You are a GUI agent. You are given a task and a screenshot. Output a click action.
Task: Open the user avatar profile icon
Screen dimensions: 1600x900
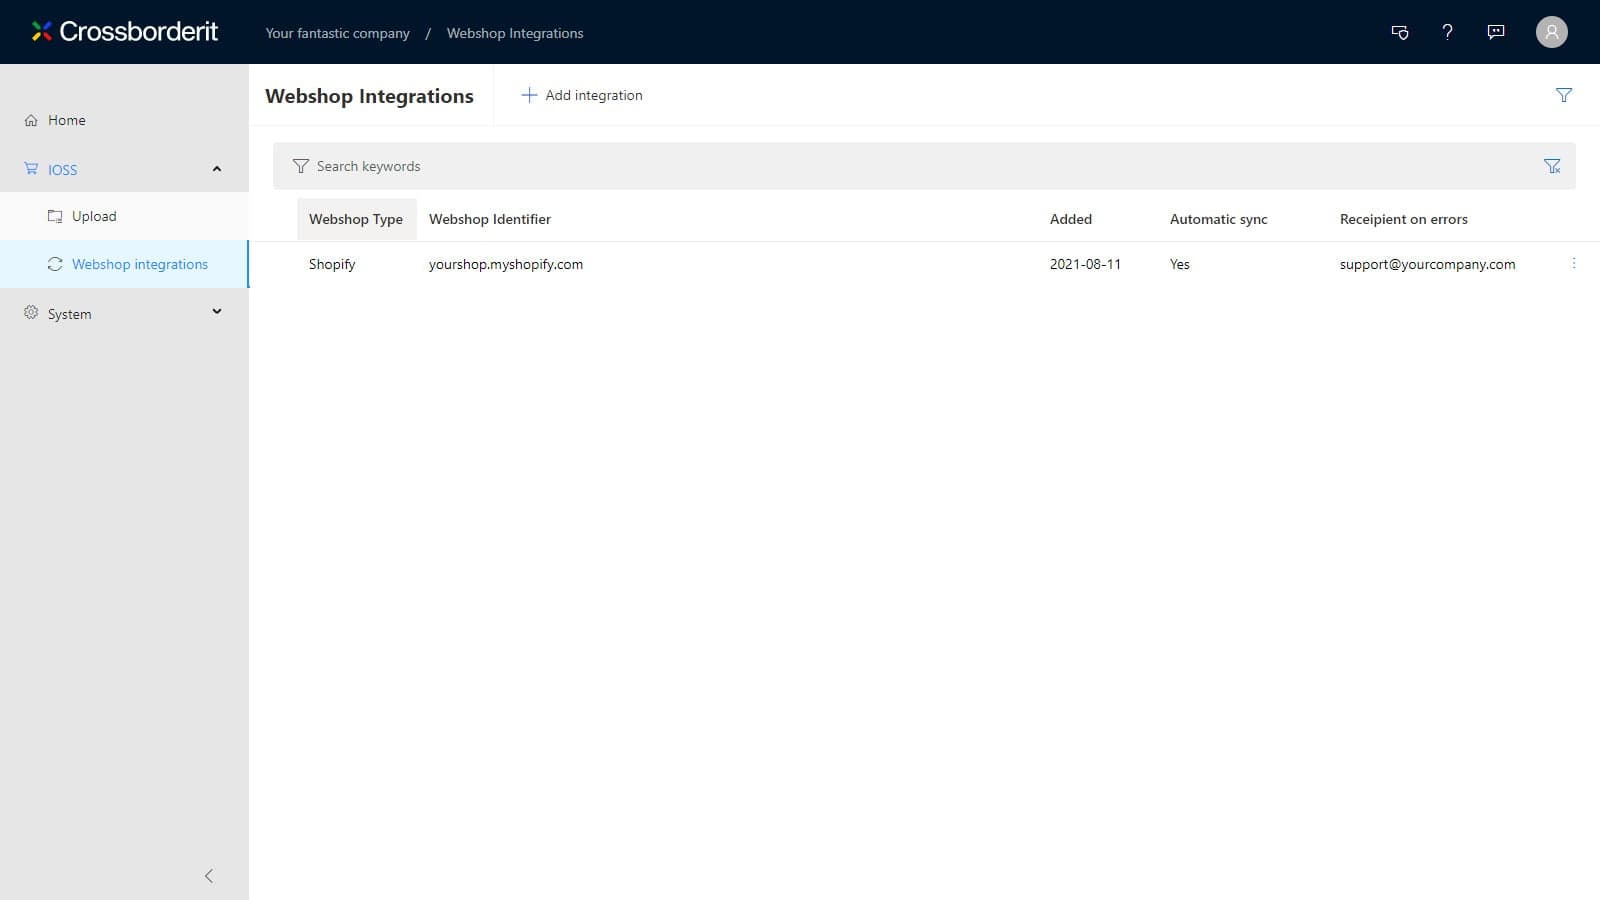pos(1551,32)
